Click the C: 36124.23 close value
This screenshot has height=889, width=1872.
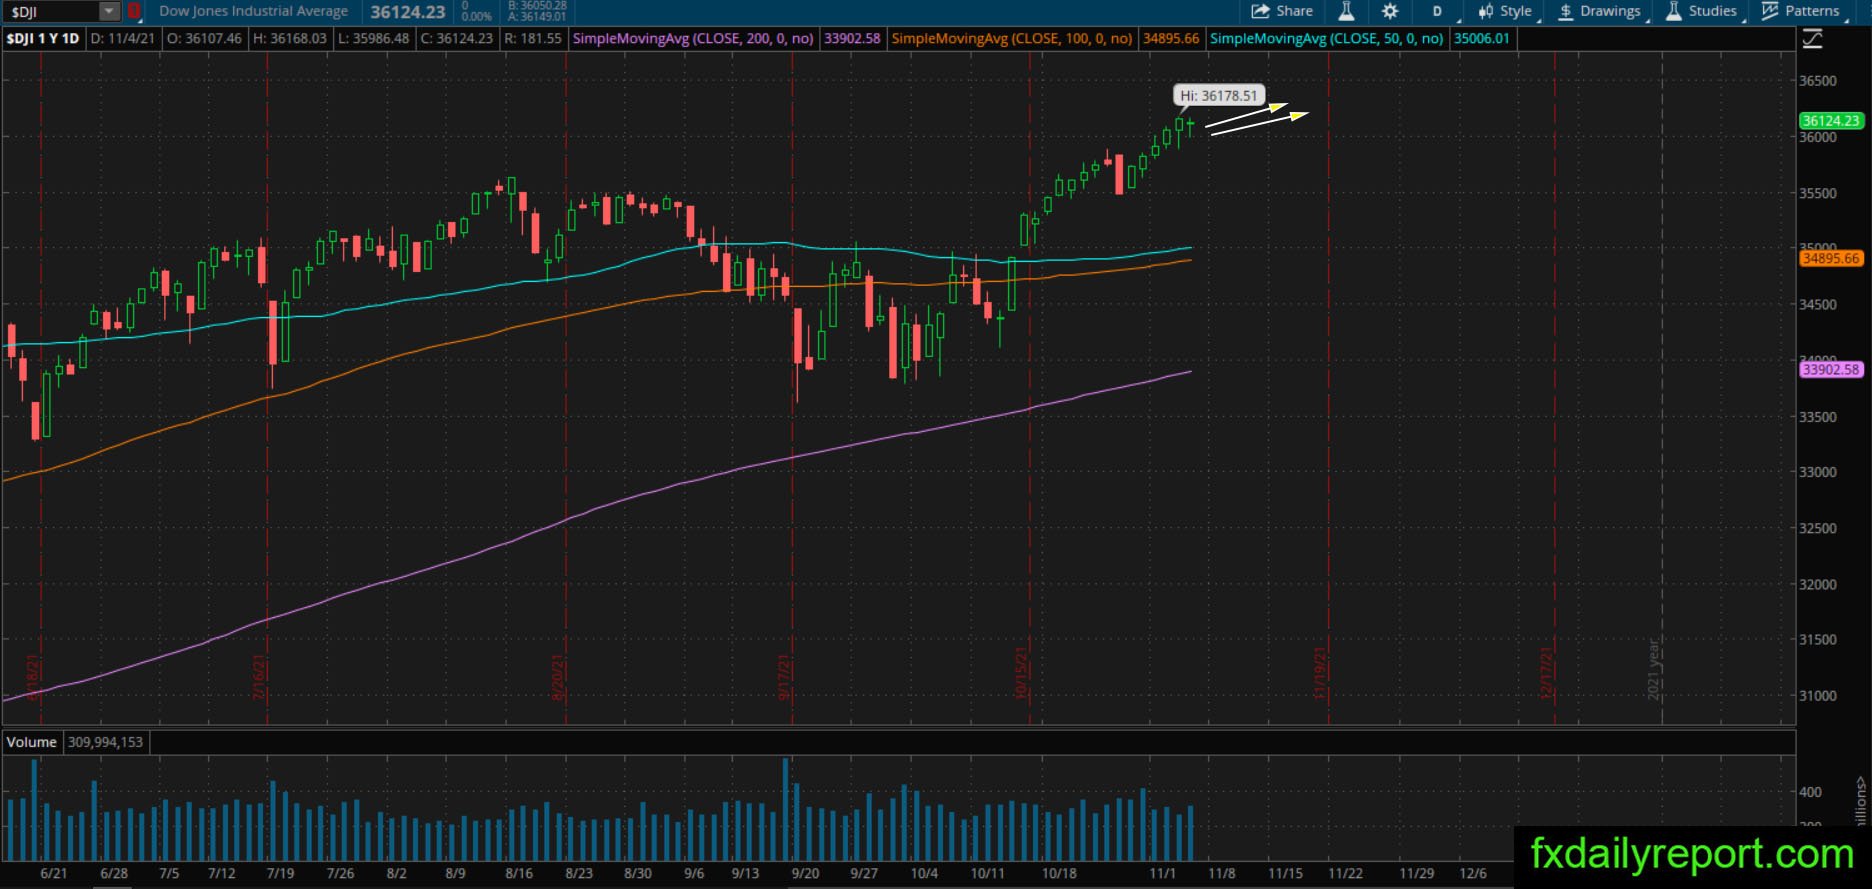[457, 39]
